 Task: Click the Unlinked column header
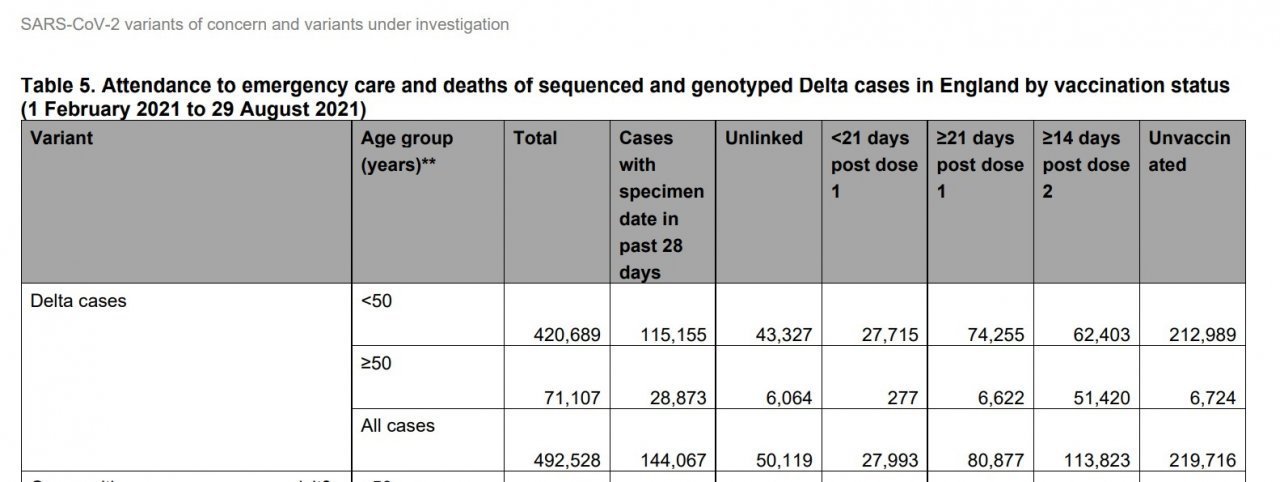tap(764, 138)
